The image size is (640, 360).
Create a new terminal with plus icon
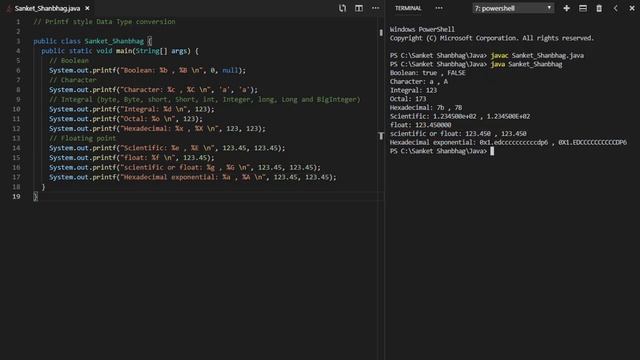click(x=567, y=8)
